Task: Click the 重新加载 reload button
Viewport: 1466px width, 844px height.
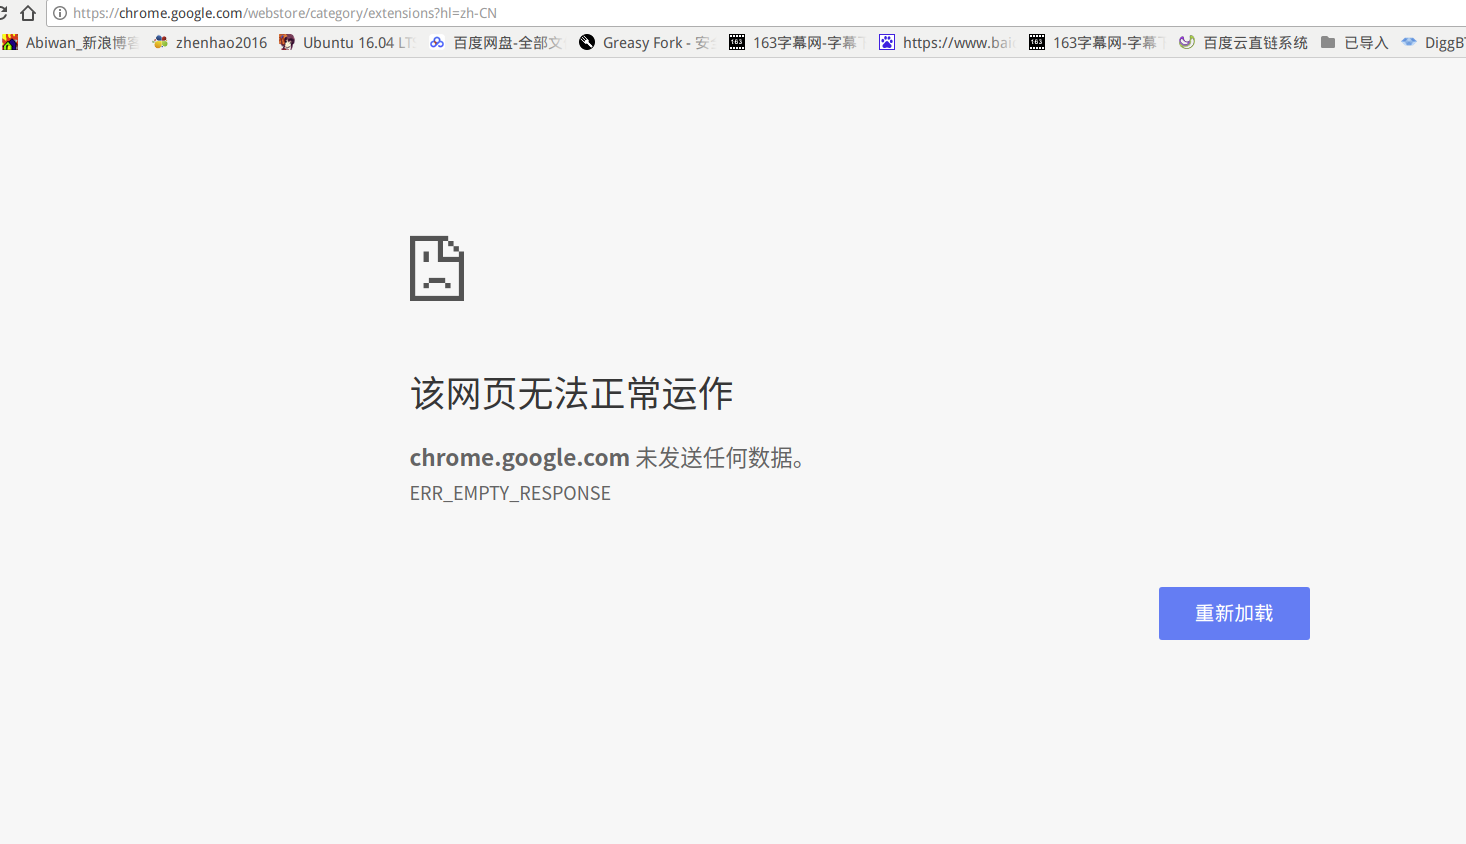Action: [1234, 613]
